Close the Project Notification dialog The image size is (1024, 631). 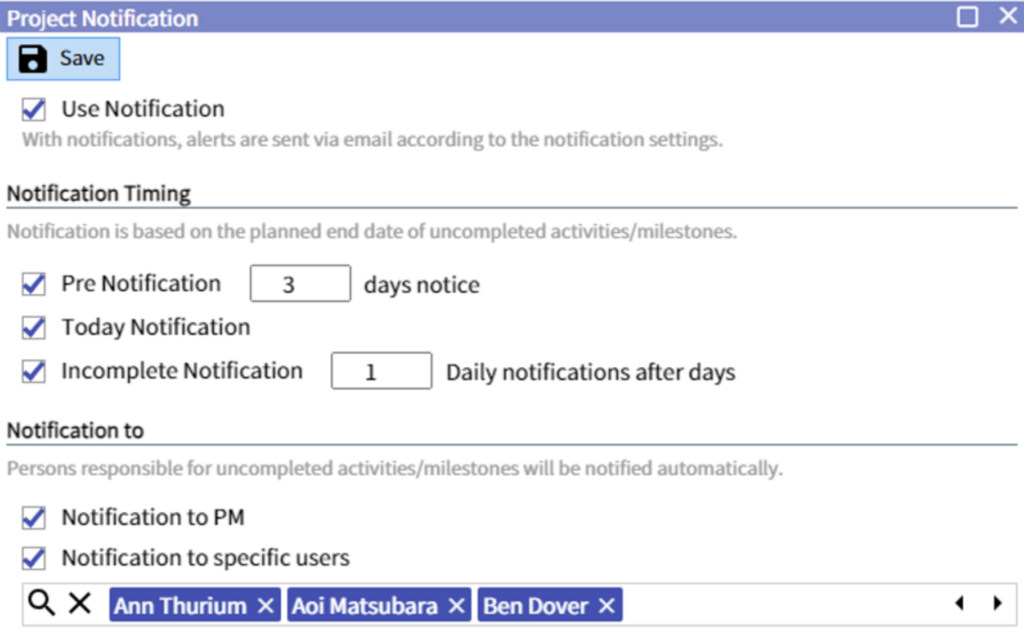1008,16
